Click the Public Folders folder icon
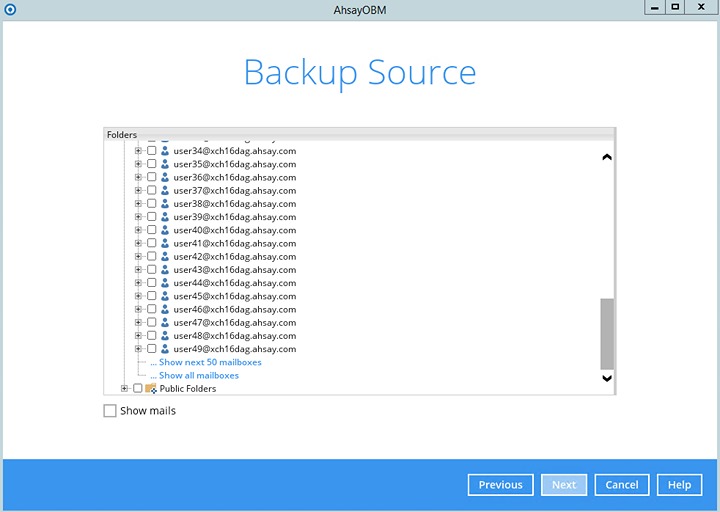 coord(151,389)
